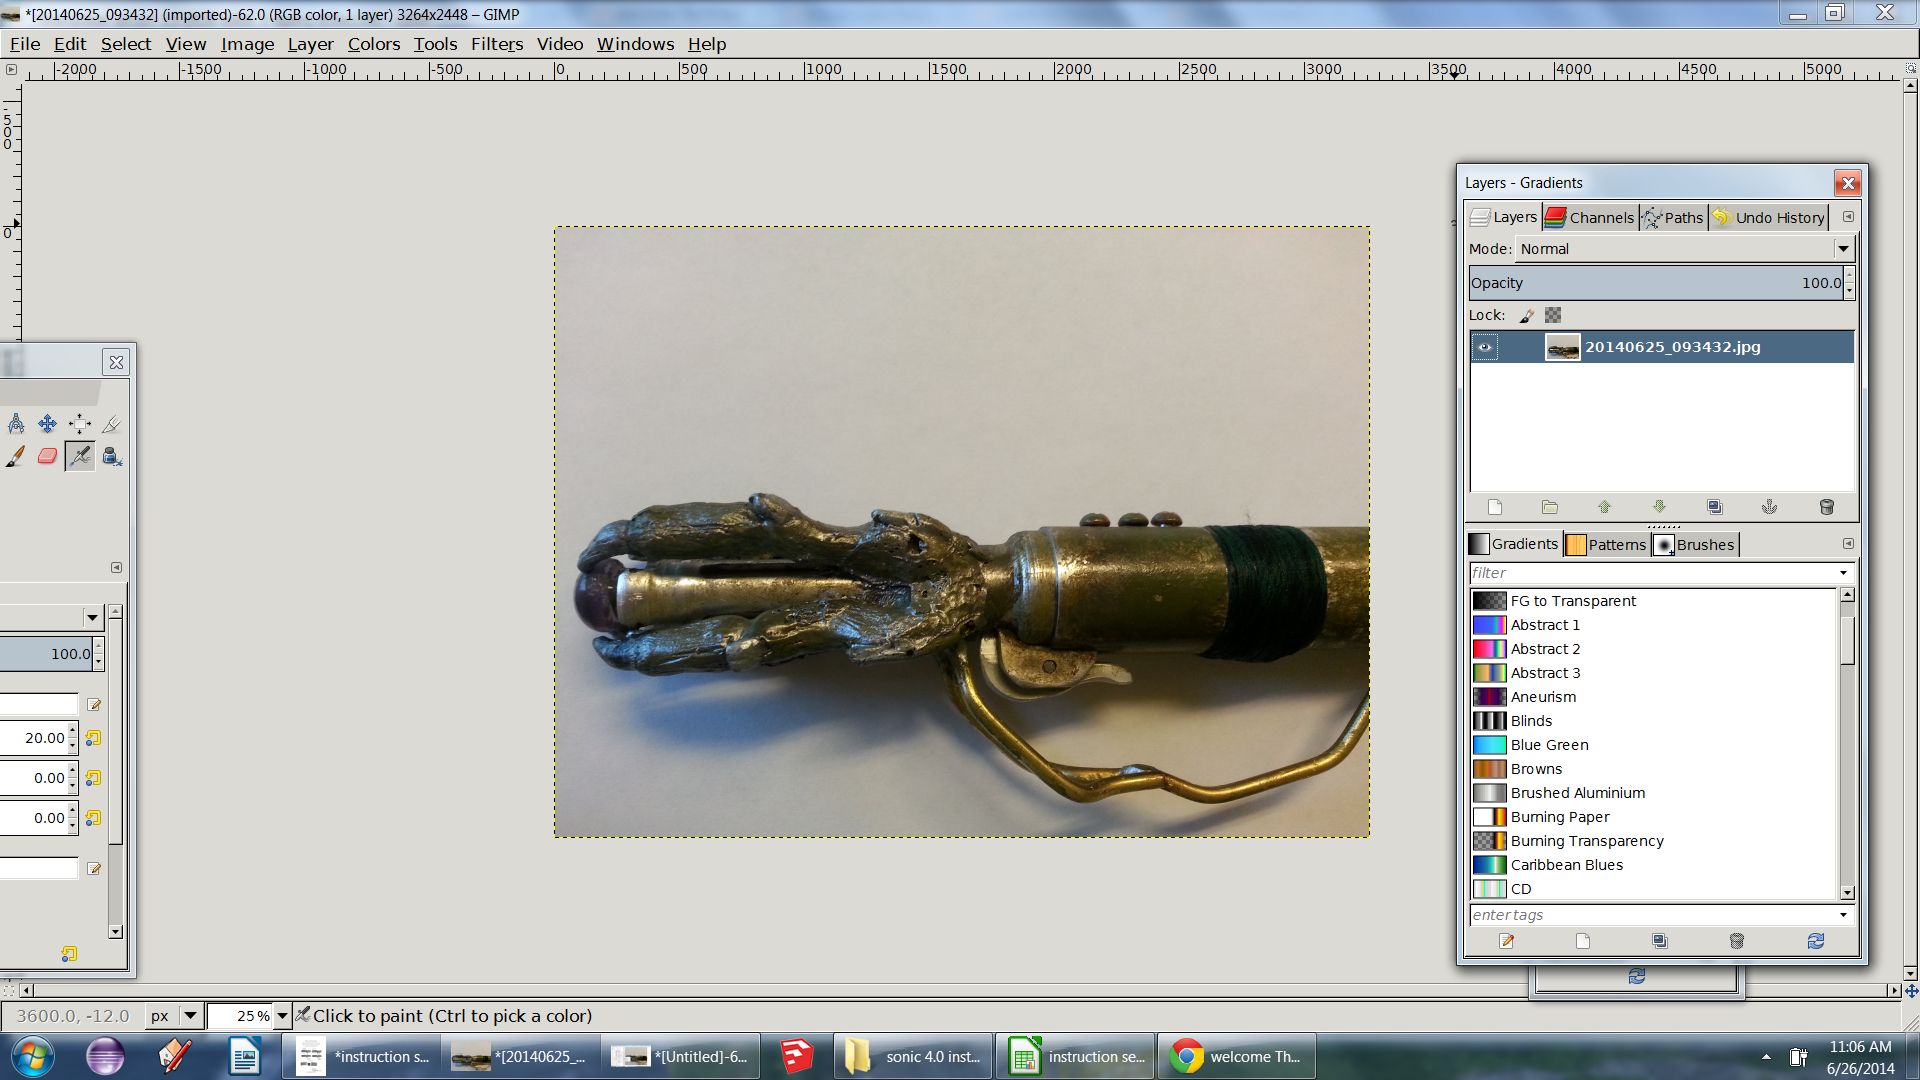The image size is (1920, 1080).
Task: Select the Paintbrush tool
Action: tap(15, 456)
